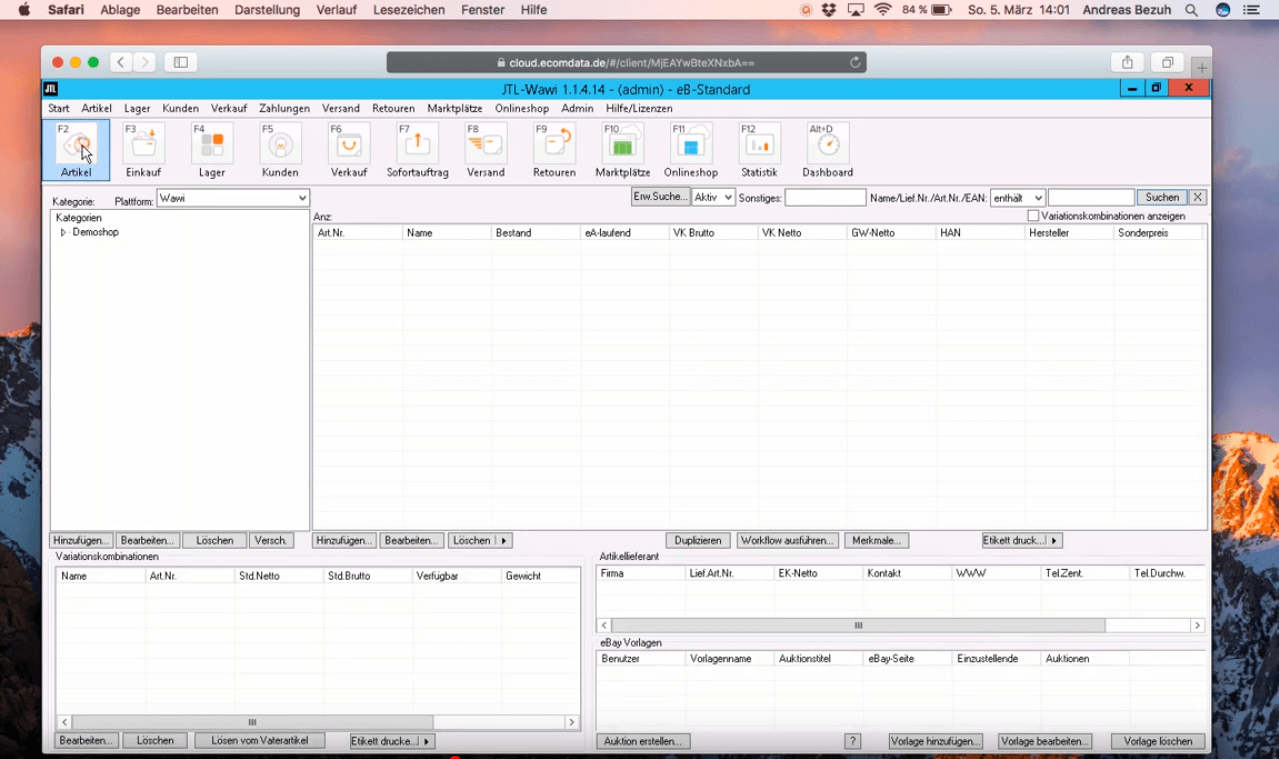Select the Verkauf toolbar icon
This screenshot has height=759, width=1279.
(349, 145)
